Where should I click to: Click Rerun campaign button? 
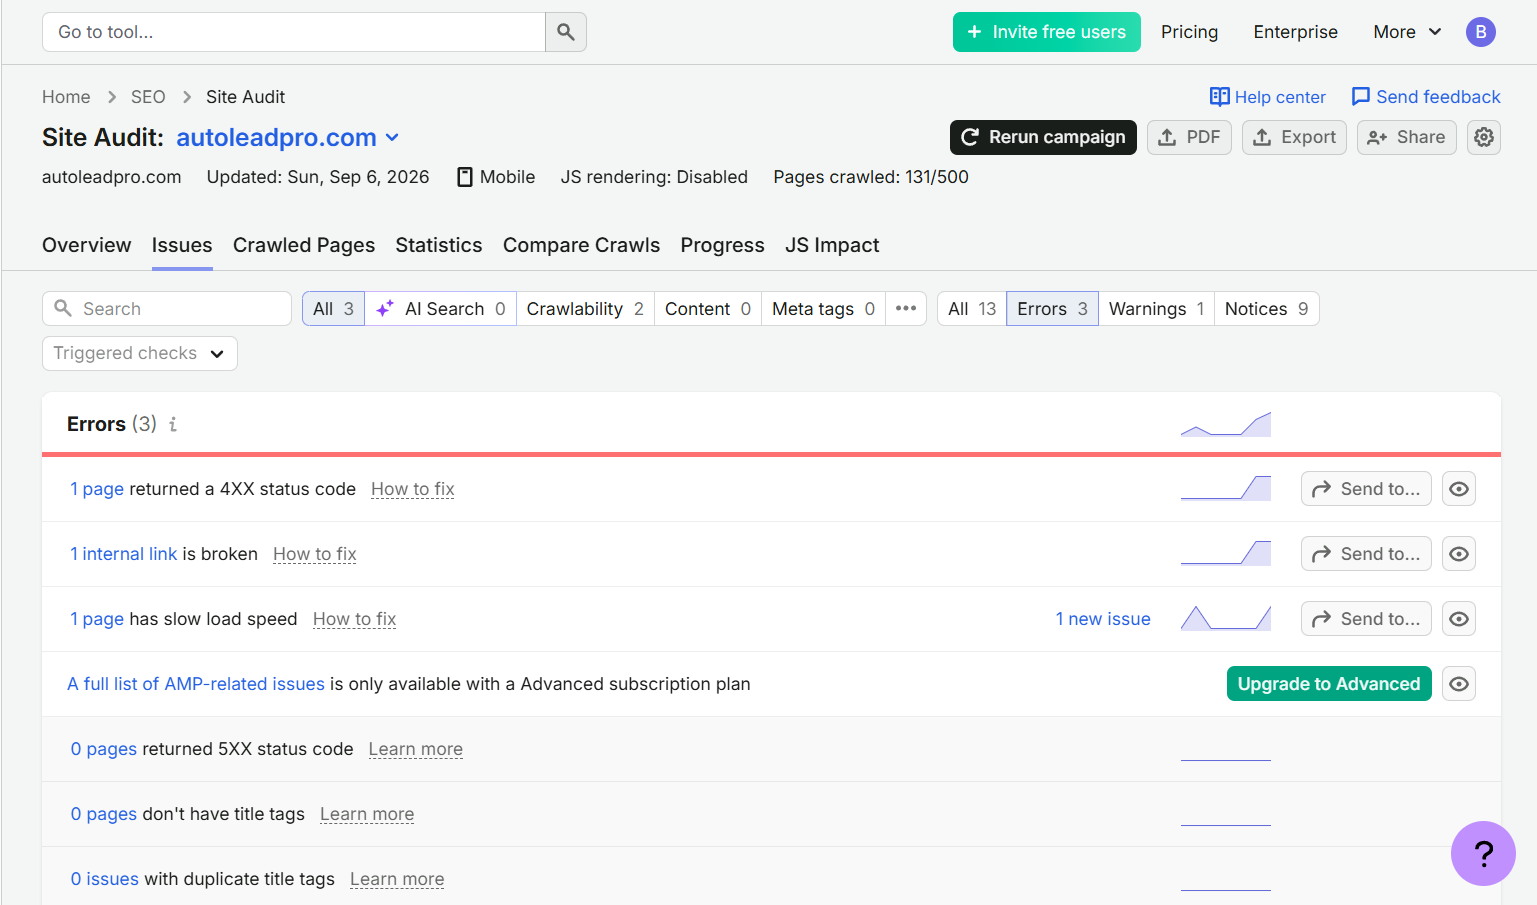1043,137
